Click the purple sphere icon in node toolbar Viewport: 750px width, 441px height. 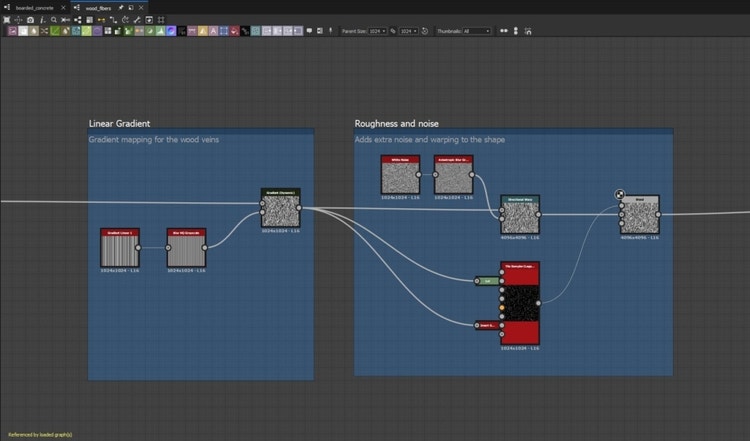pyautogui.click(x=171, y=31)
